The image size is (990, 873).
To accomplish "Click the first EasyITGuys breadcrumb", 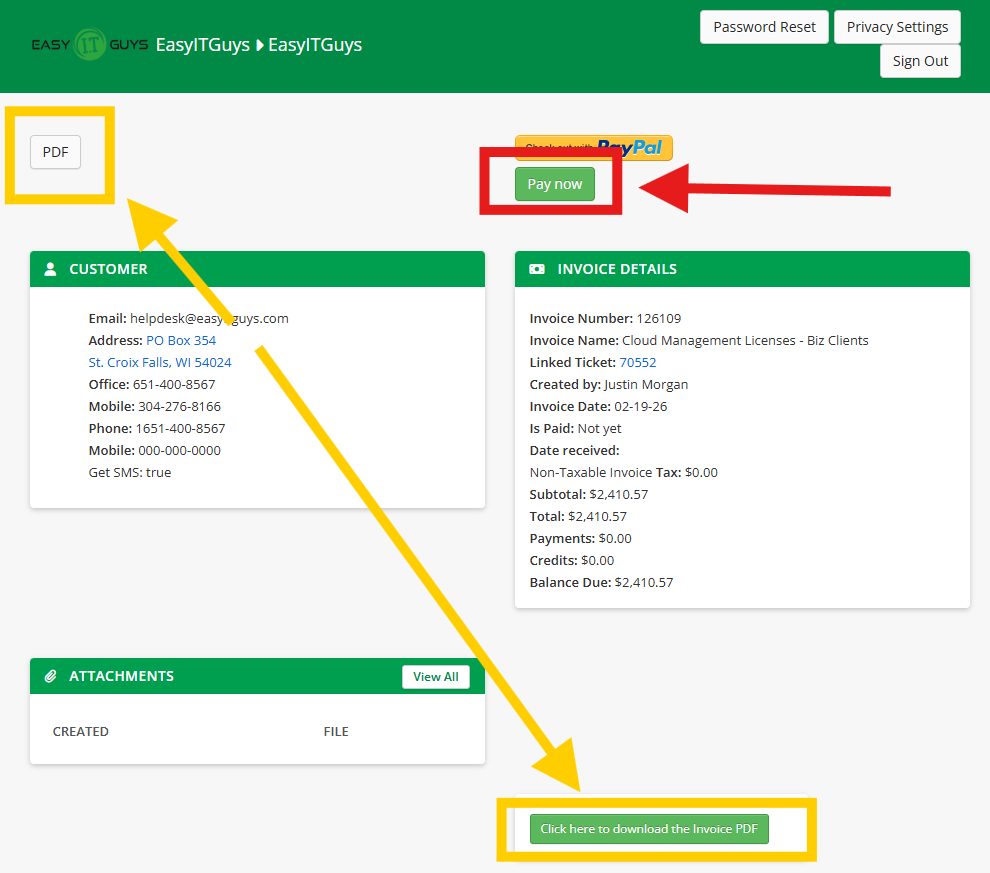I will pyautogui.click(x=203, y=45).
